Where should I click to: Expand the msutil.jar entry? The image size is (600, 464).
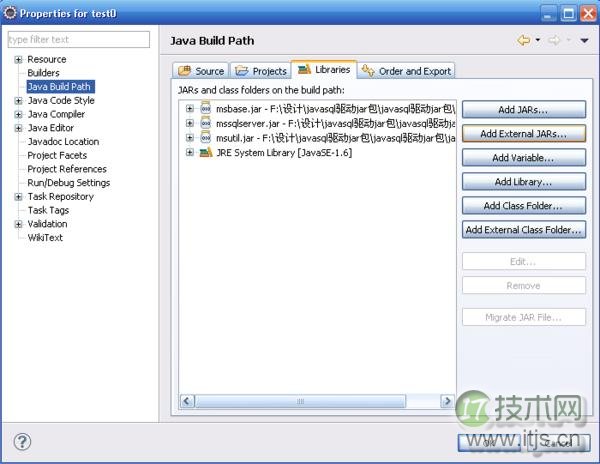pos(189,137)
